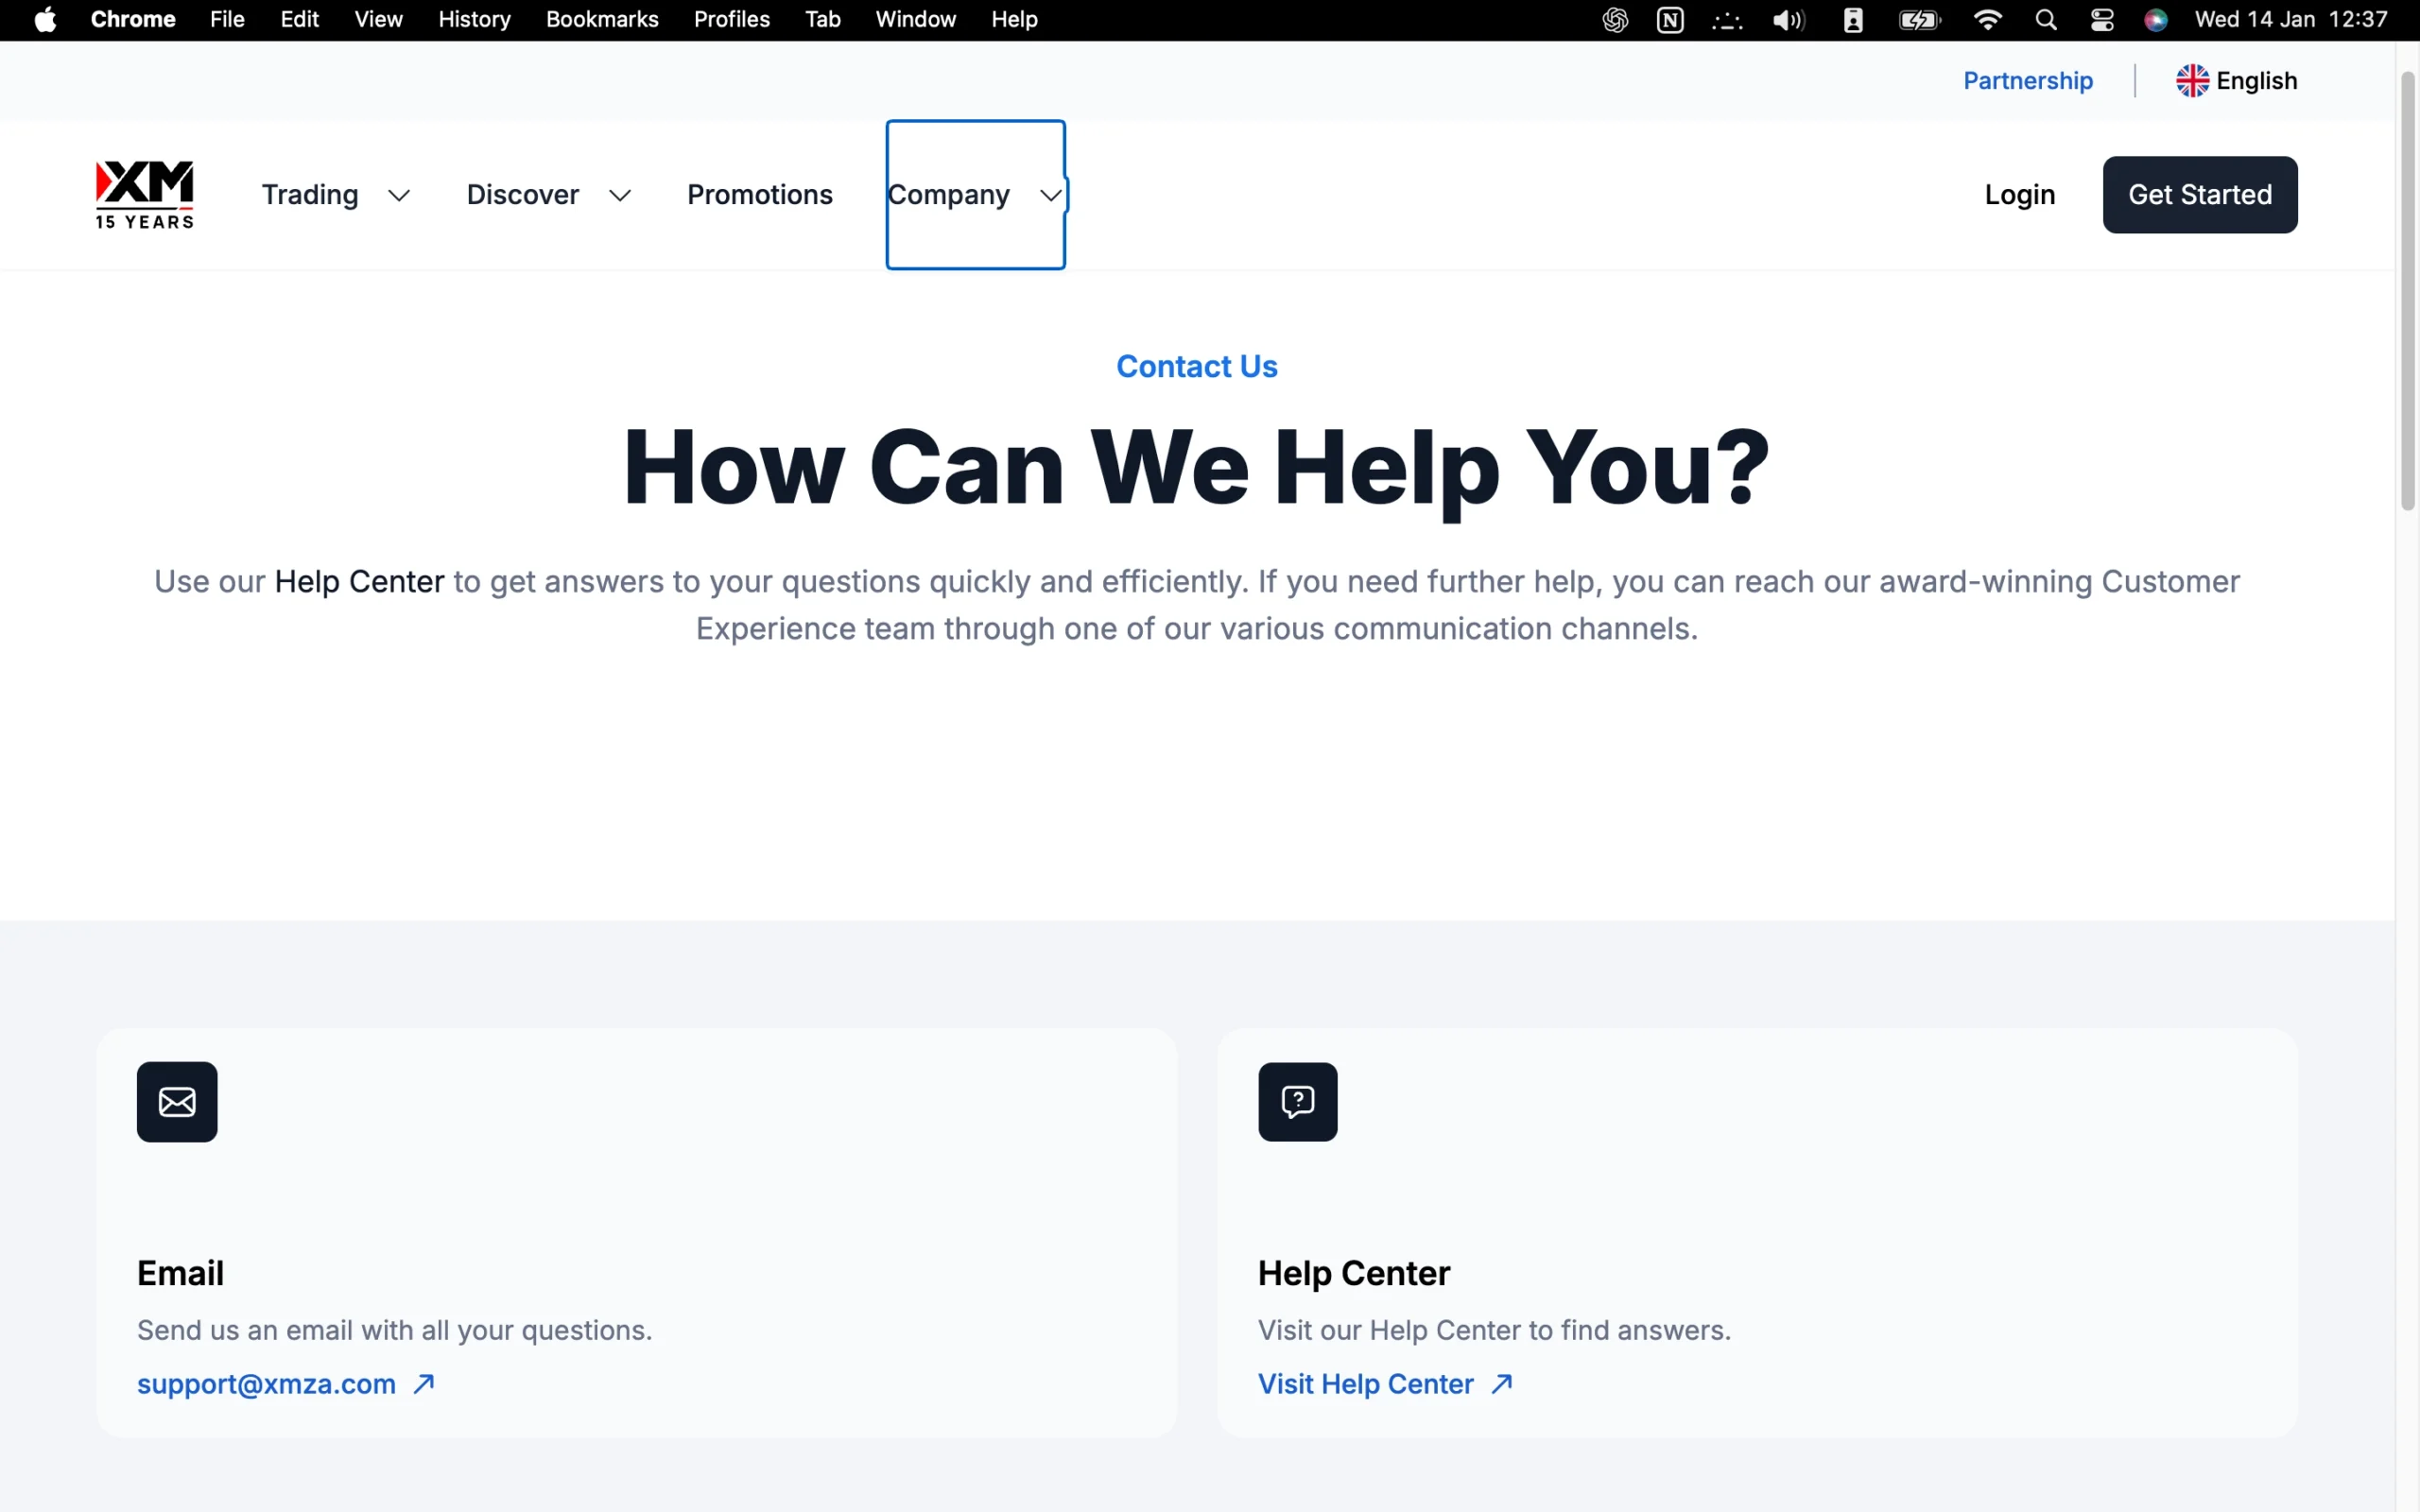Click the UK flag language icon
Image resolution: width=2420 pixels, height=1512 pixels.
click(x=2191, y=81)
